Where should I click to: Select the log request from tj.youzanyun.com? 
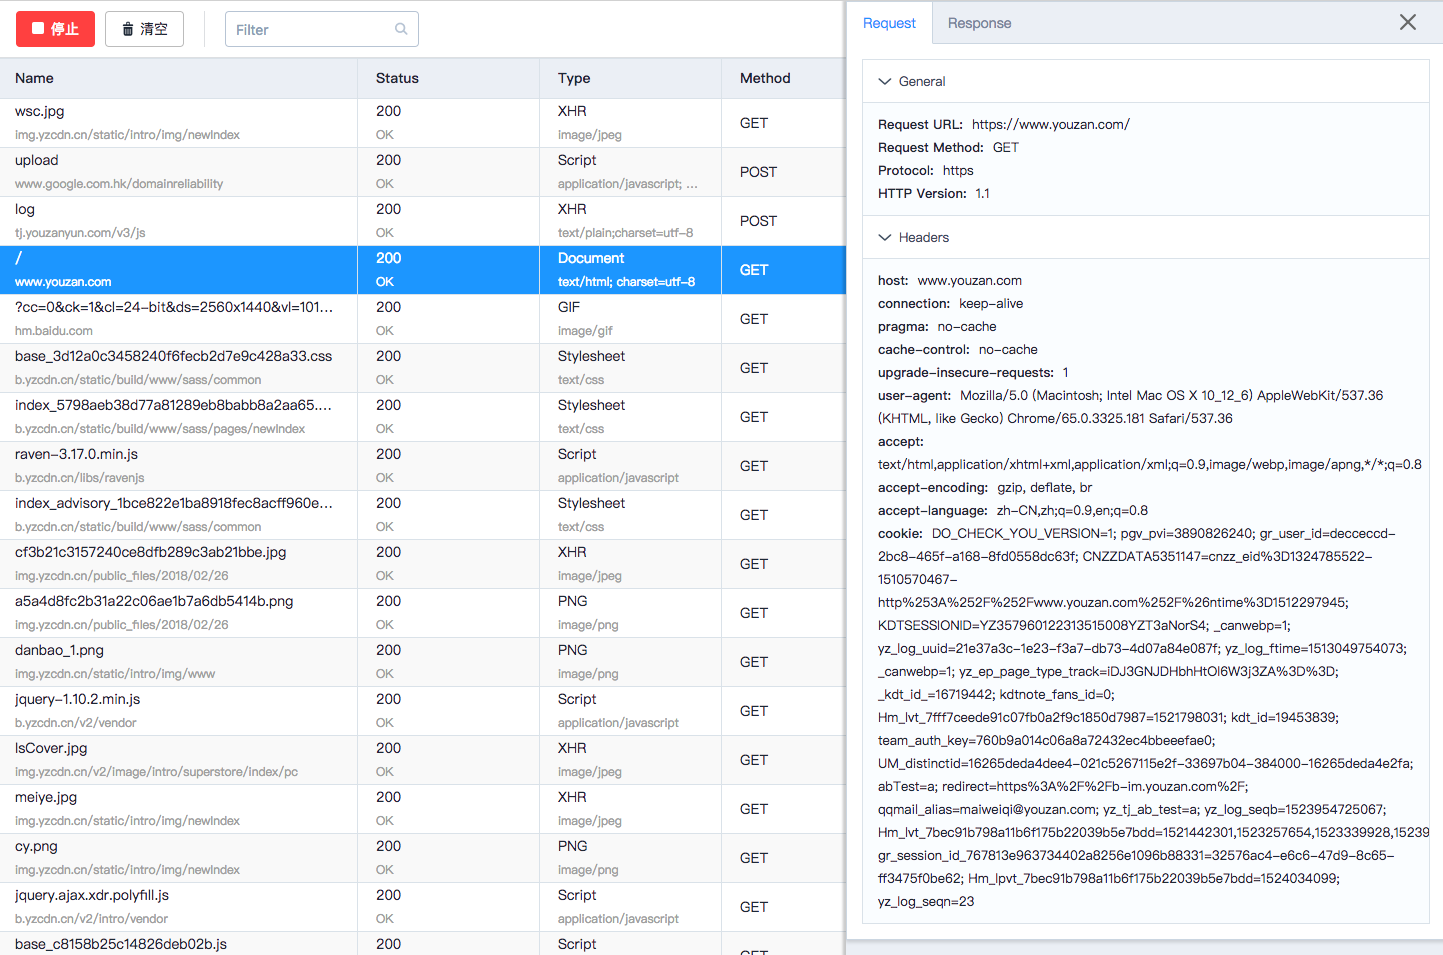422,221
